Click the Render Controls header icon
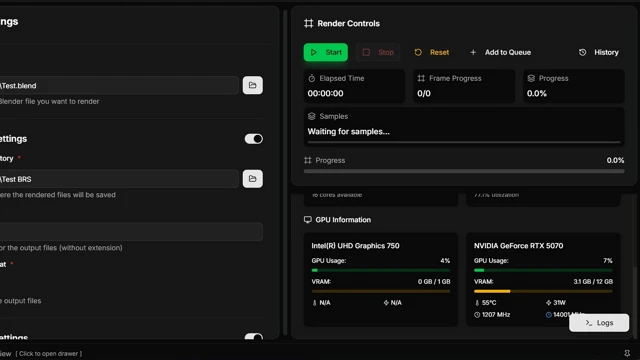Image resolution: width=640 pixels, height=360 pixels. pos(309,23)
